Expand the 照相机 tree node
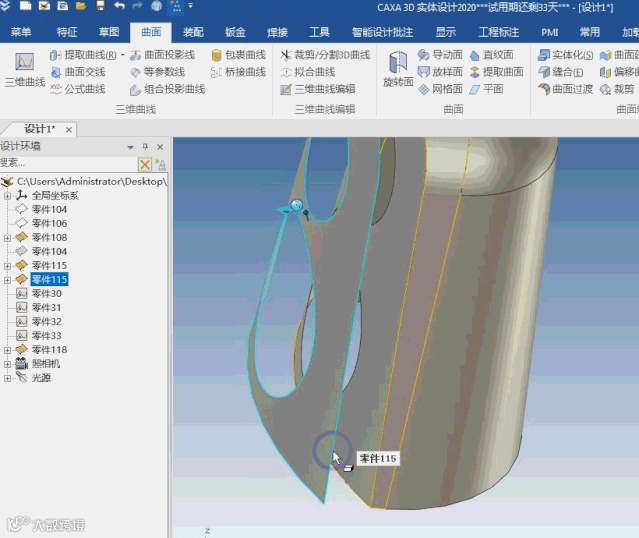The width and height of the screenshot is (639, 538). coord(7,364)
